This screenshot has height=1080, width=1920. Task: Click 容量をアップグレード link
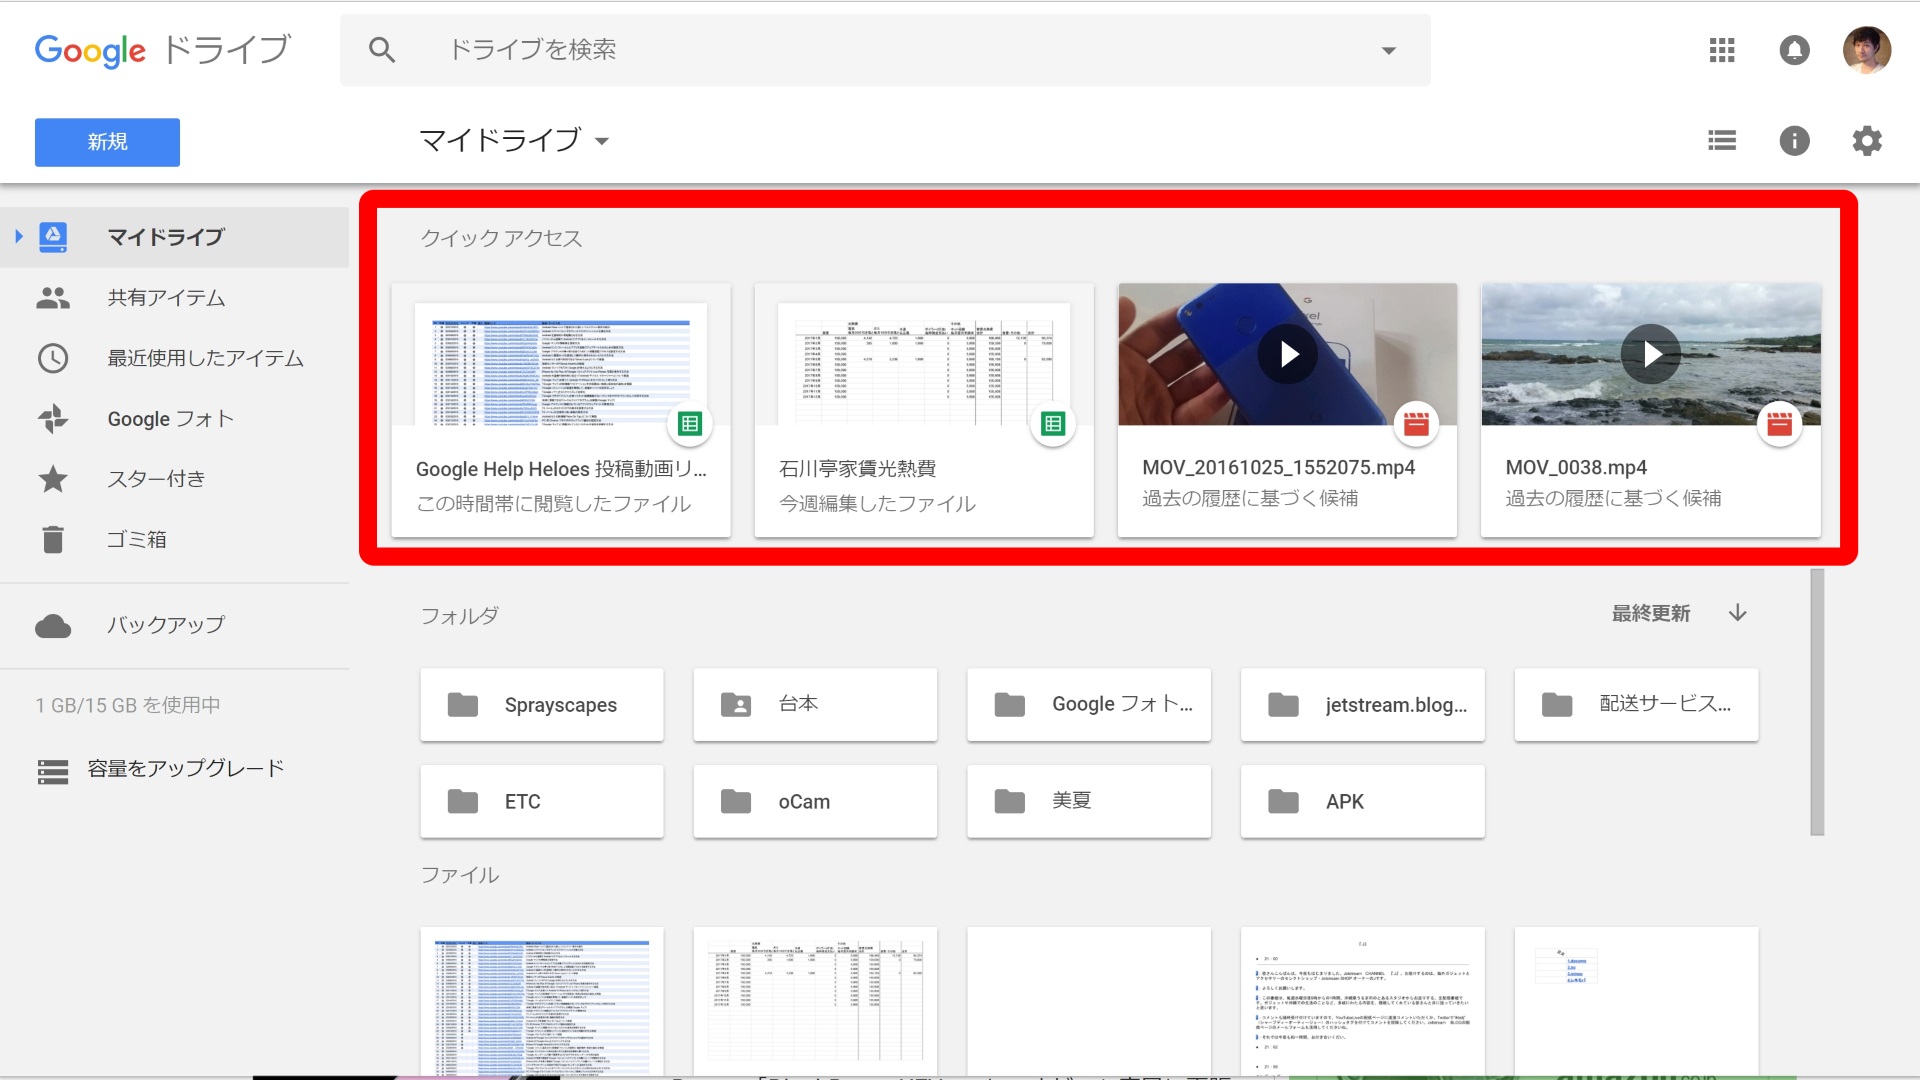coord(185,769)
